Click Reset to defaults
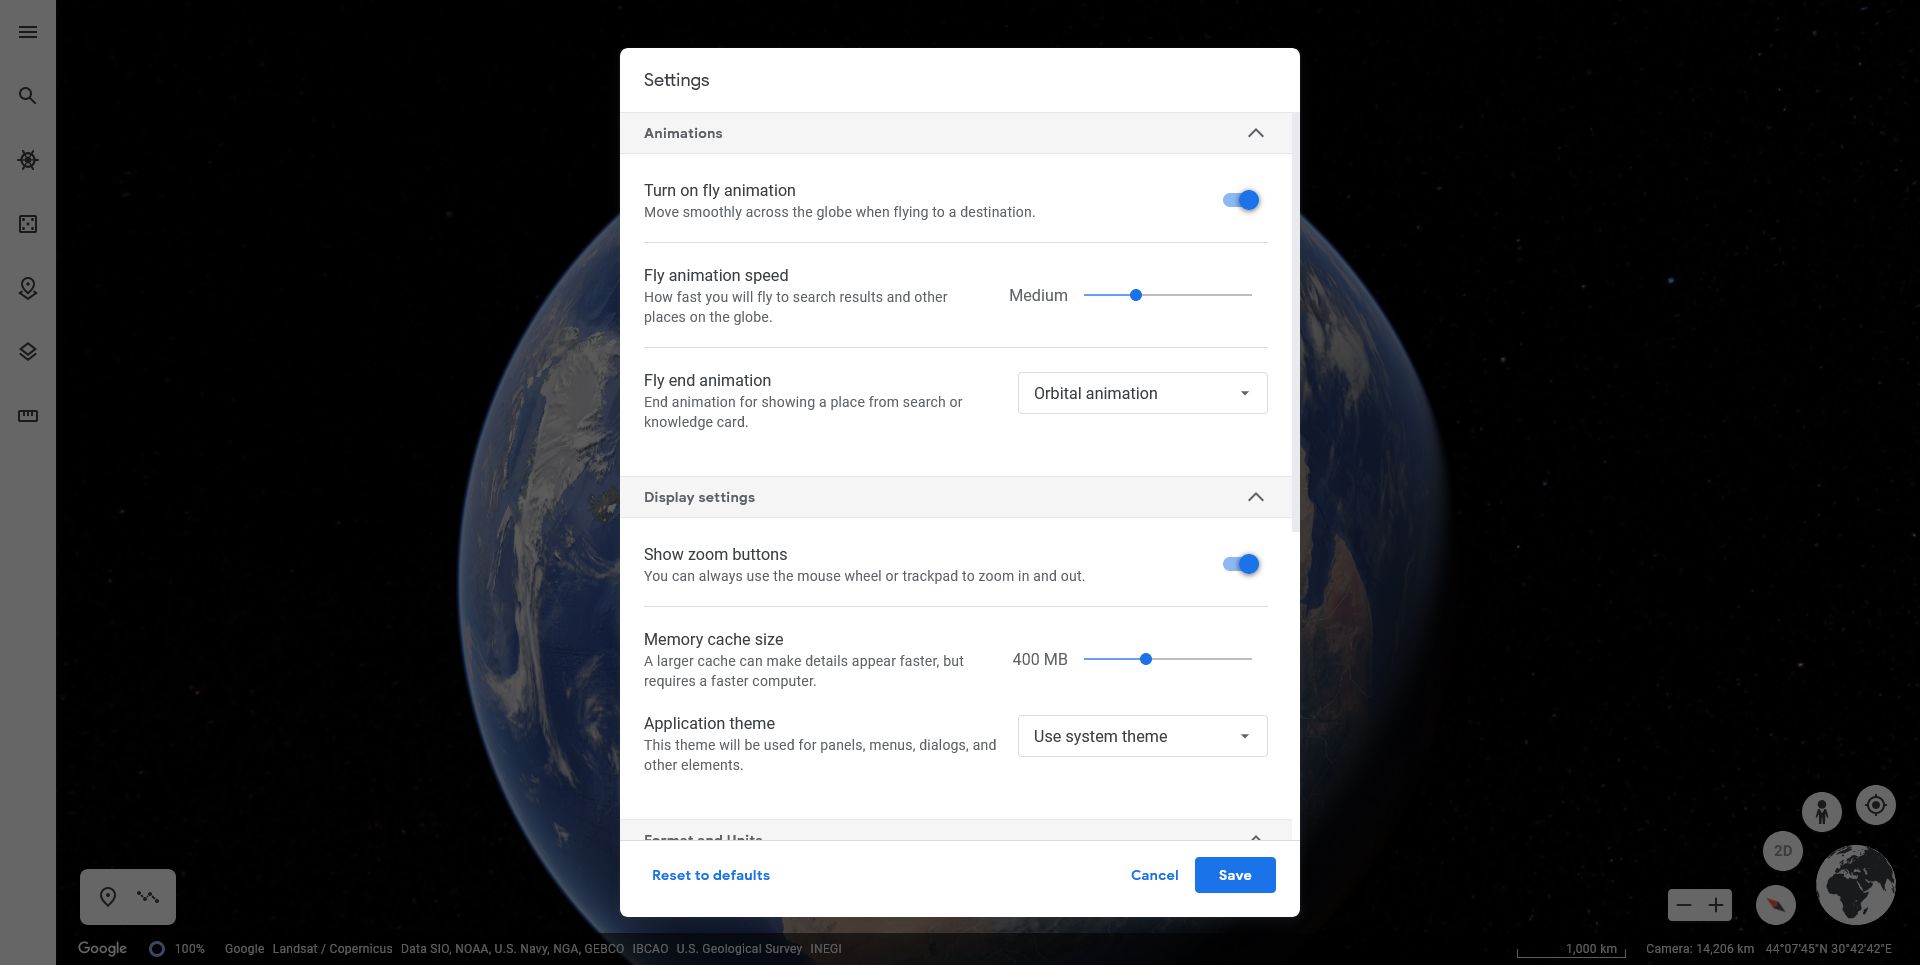Image resolution: width=1920 pixels, height=965 pixels. (711, 875)
